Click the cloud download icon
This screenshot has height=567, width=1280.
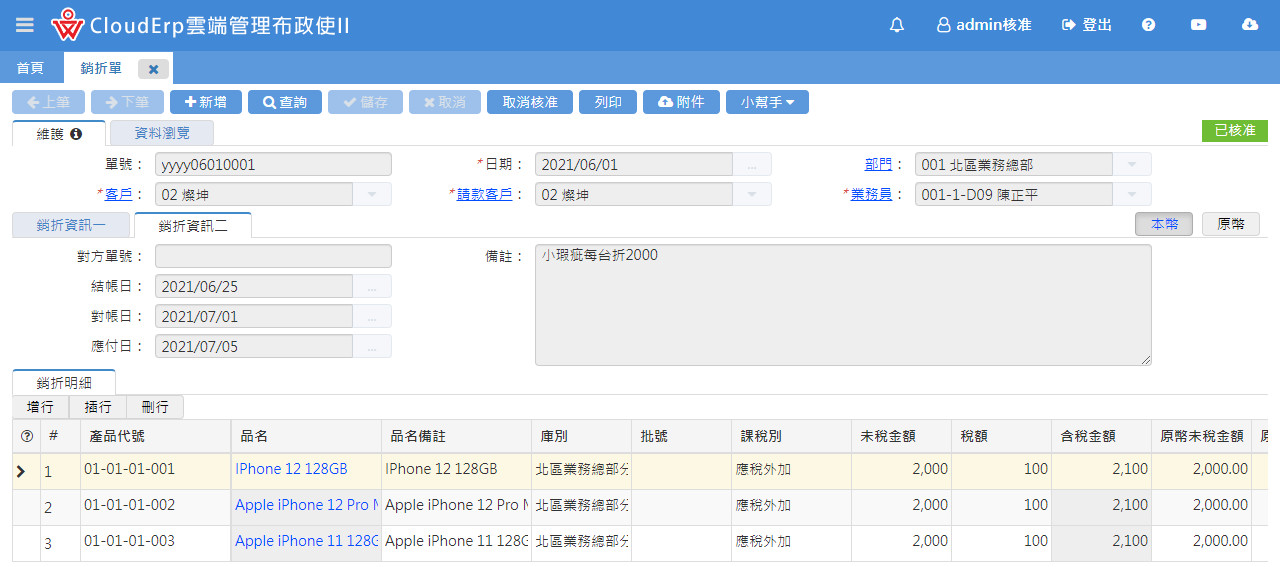click(x=1250, y=25)
